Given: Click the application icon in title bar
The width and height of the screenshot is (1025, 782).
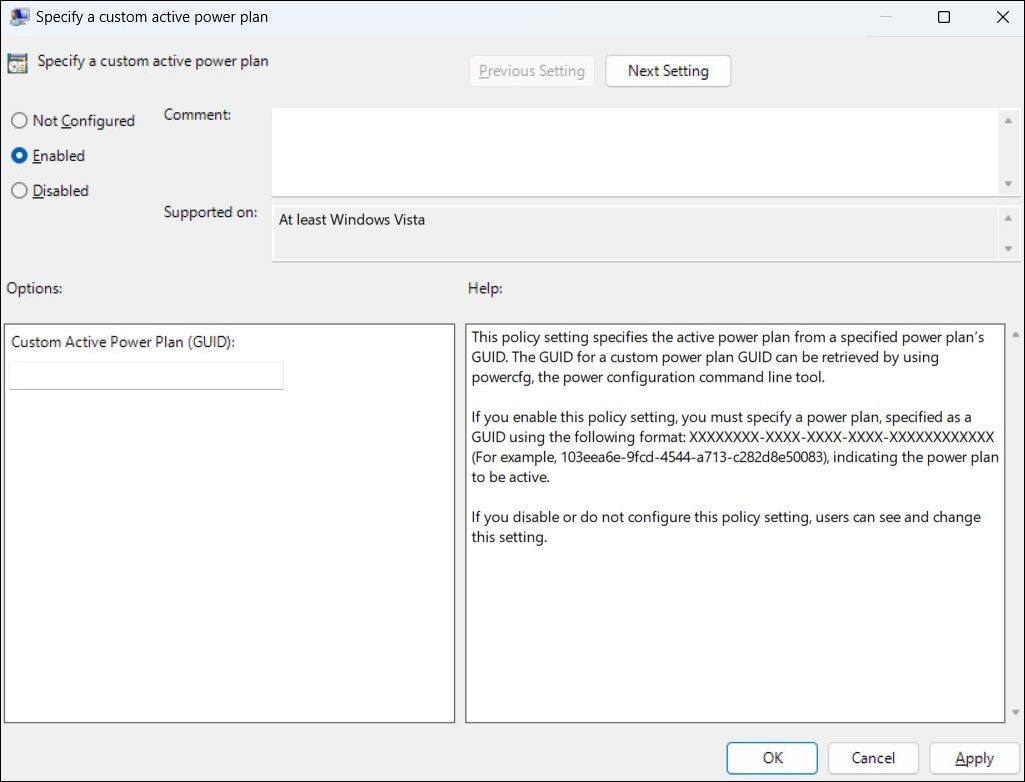Looking at the screenshot, I should 18,16.
